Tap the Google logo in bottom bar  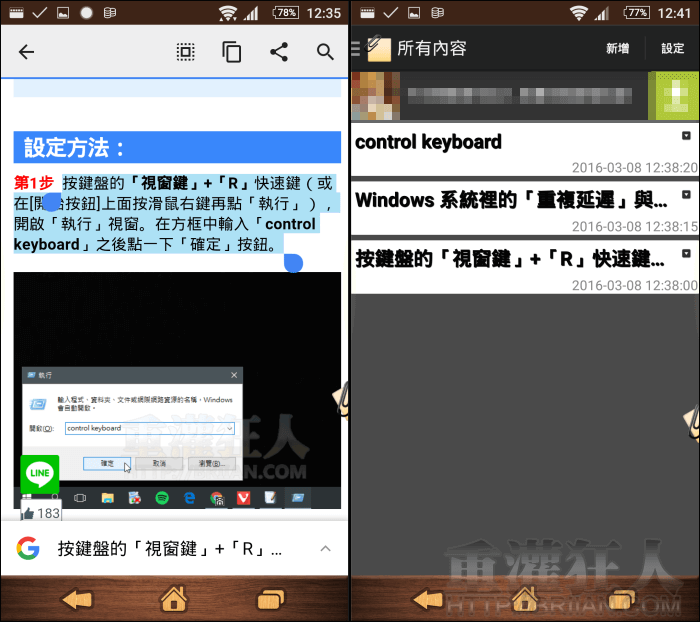pyautogui.click(x=28, y=548)
